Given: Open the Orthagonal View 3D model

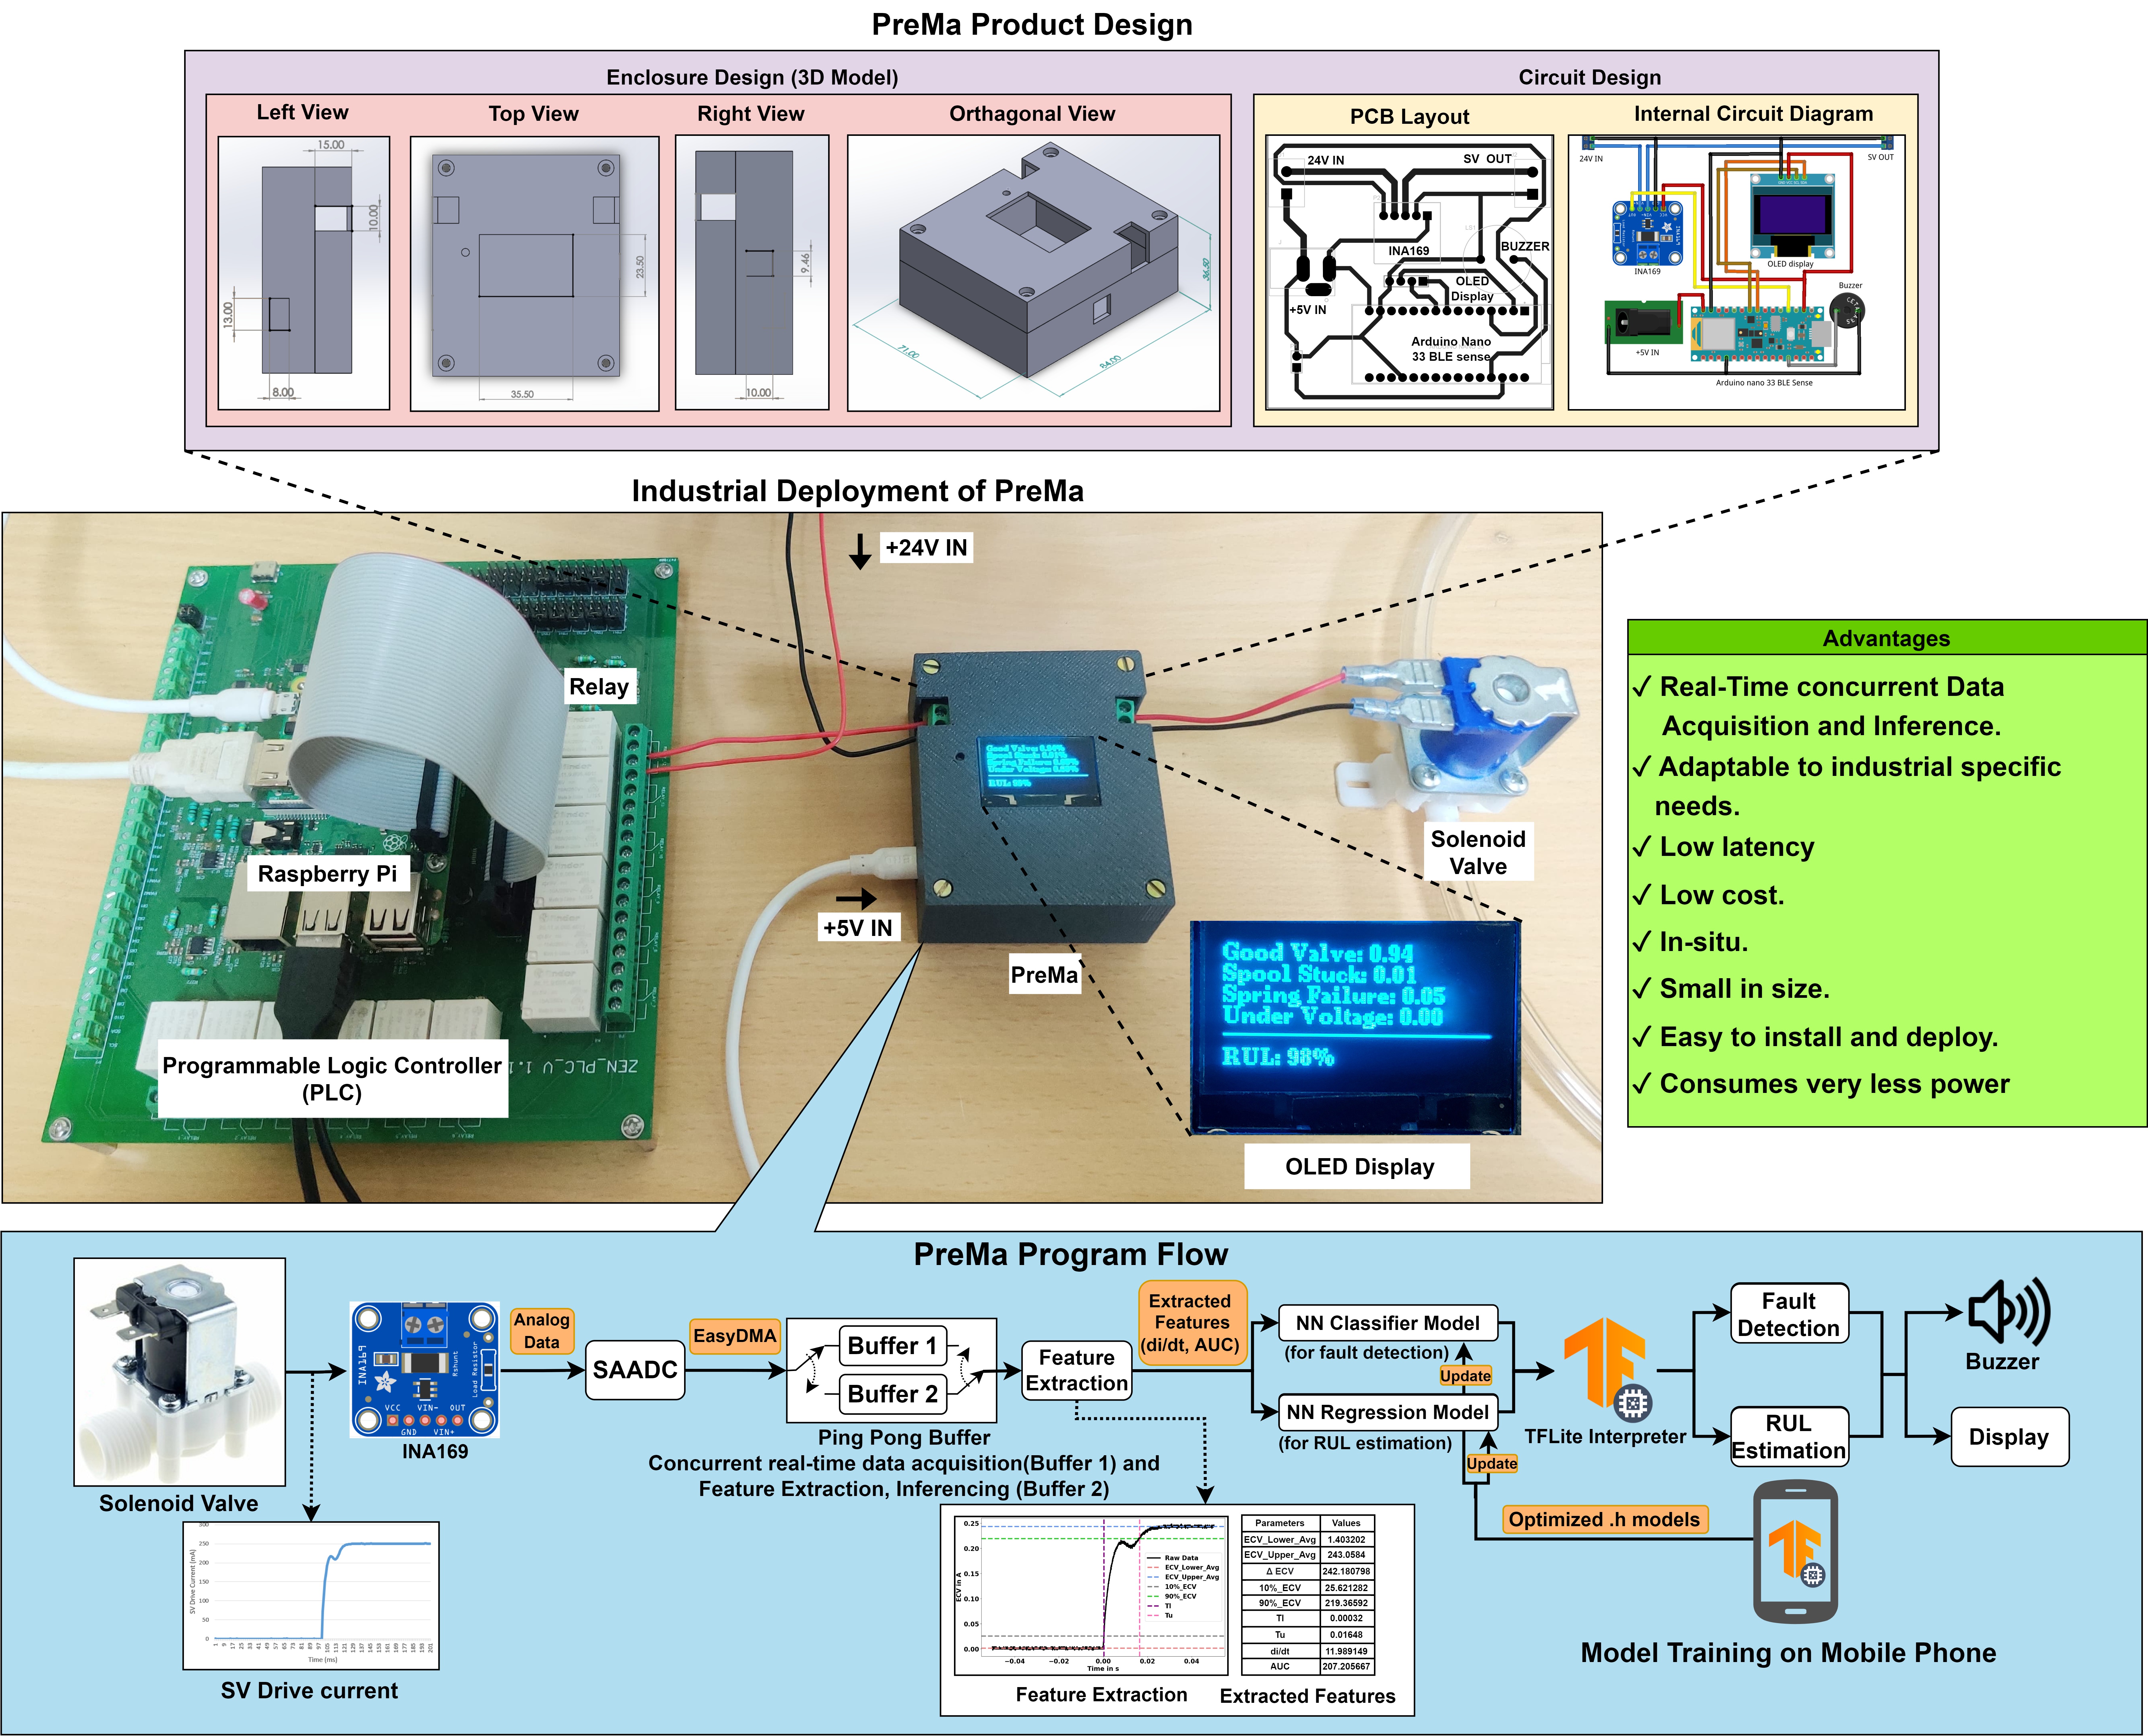Looking at the screenshot, I should pyautogui.click(x=1034, y=273).
